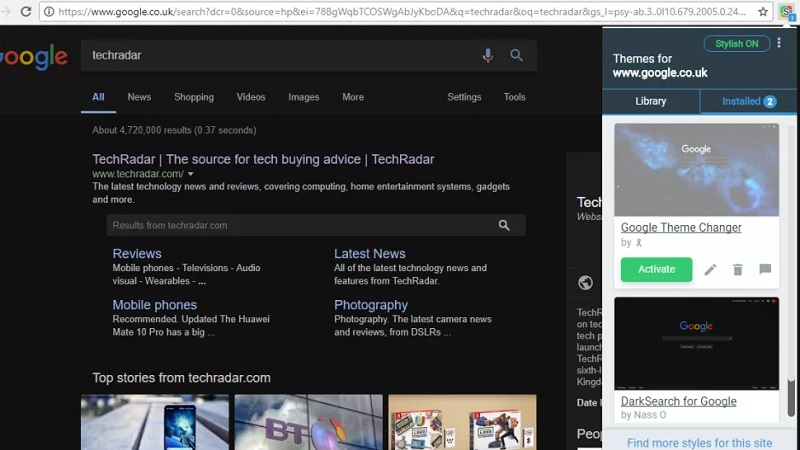800x450 pixels.
Task: Click the microphone voice search icon
Action: pos(488,55)
